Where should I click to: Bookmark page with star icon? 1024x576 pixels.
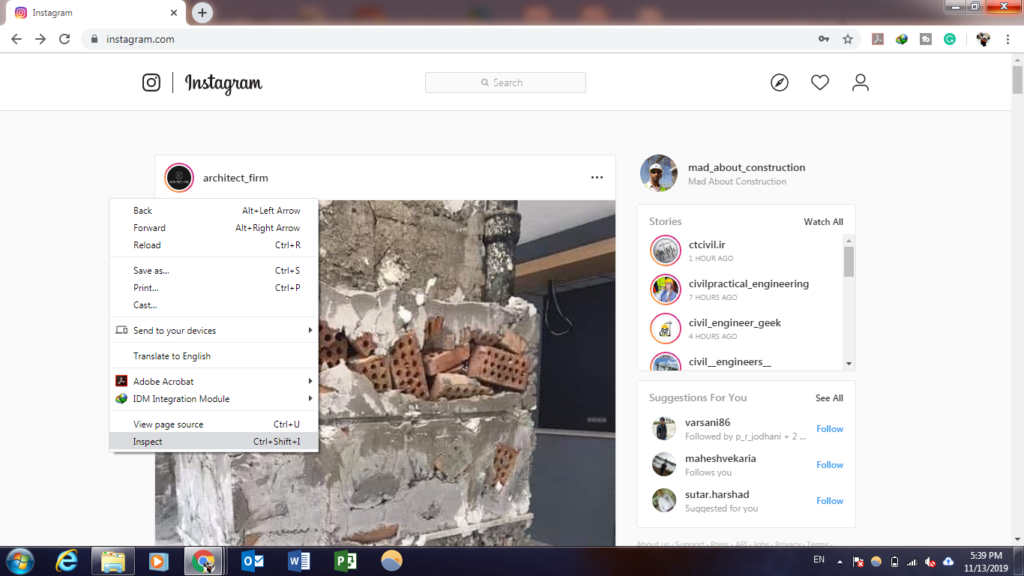(x=848, y=39)
